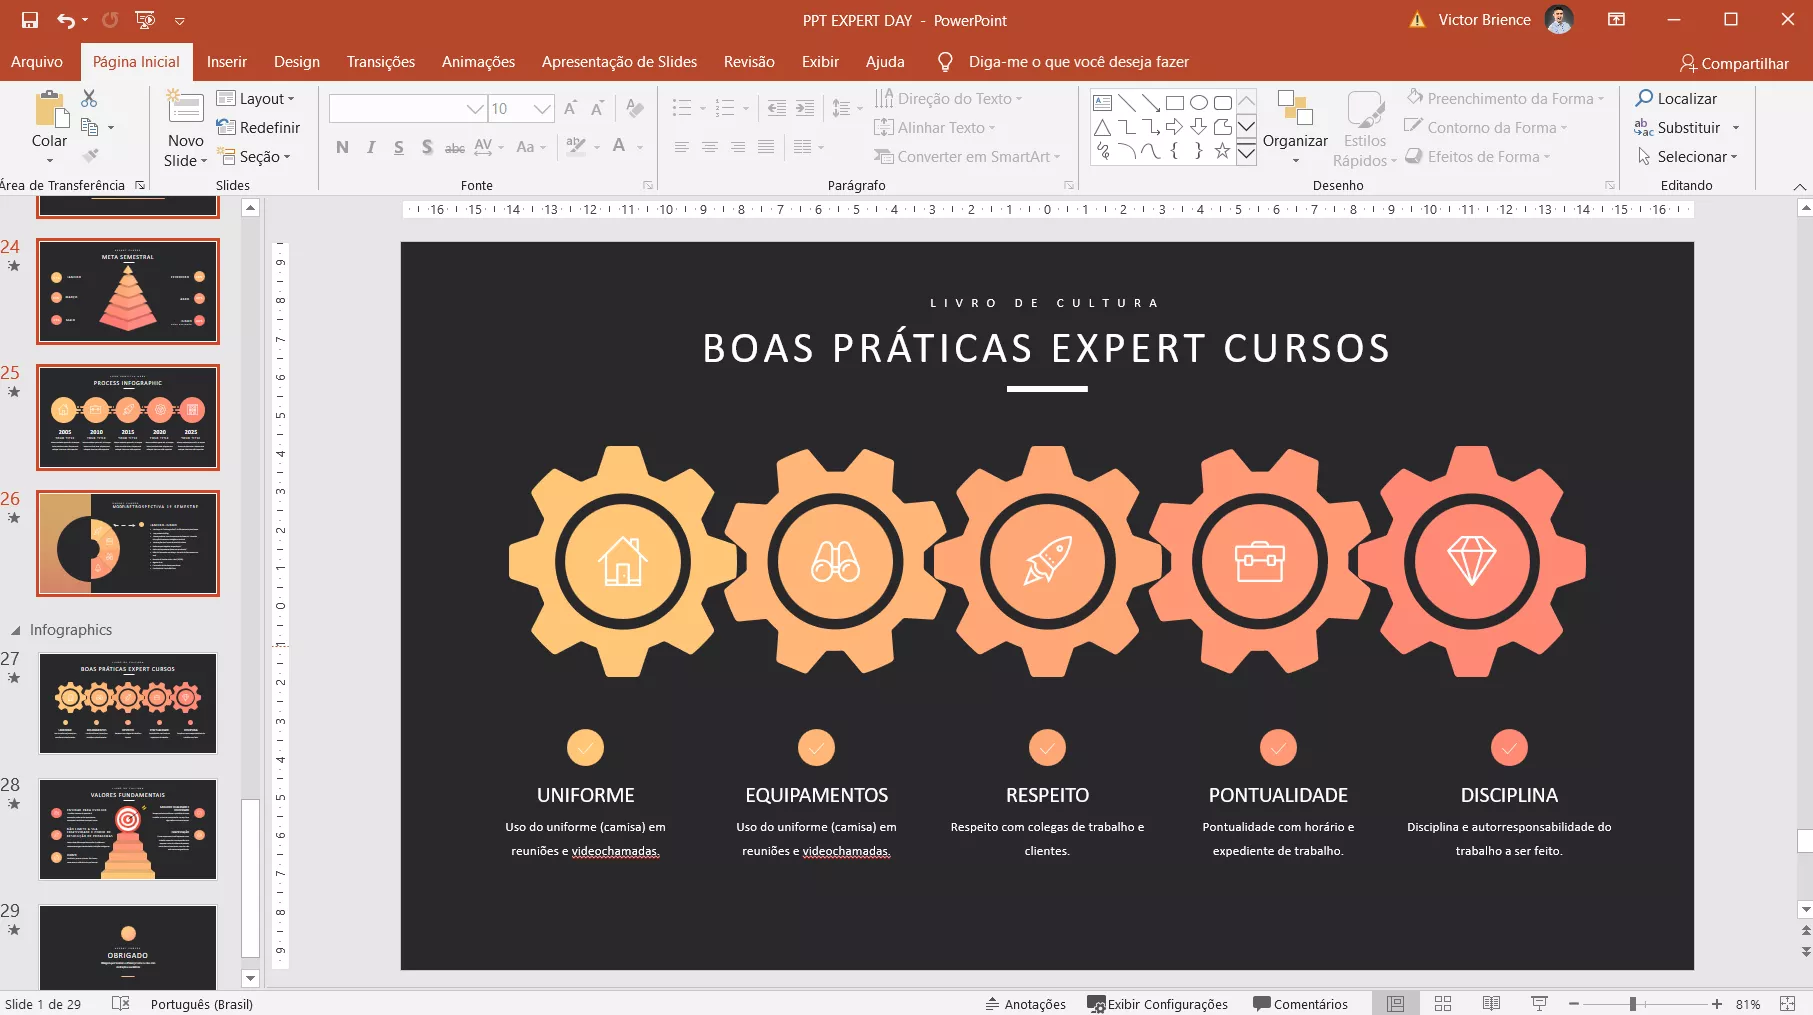Image resolution: width=1813 pixels, height=1015 pixels.
Task: Open the font size dropdown
Action: tap(541, 108)
